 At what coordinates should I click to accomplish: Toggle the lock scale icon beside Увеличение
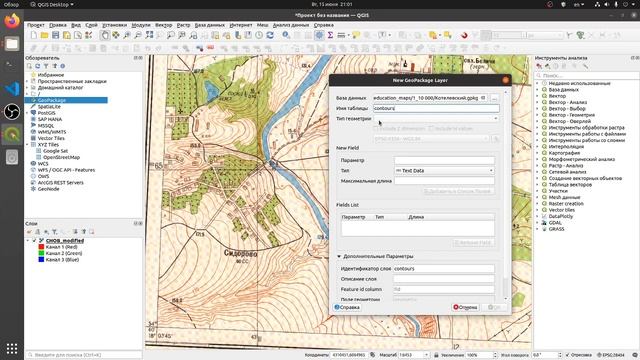pyautogui.click(x=436, y=355)
